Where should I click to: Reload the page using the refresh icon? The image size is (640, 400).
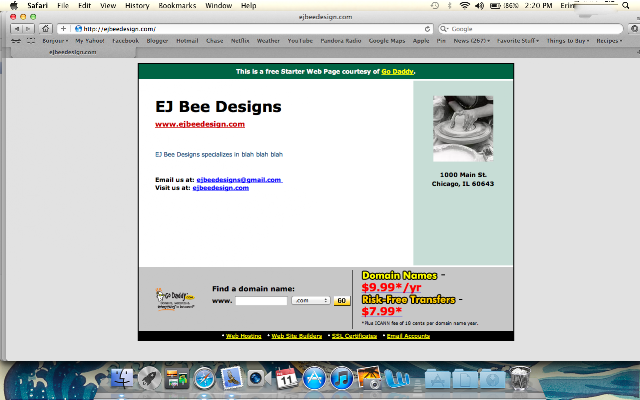427,29
